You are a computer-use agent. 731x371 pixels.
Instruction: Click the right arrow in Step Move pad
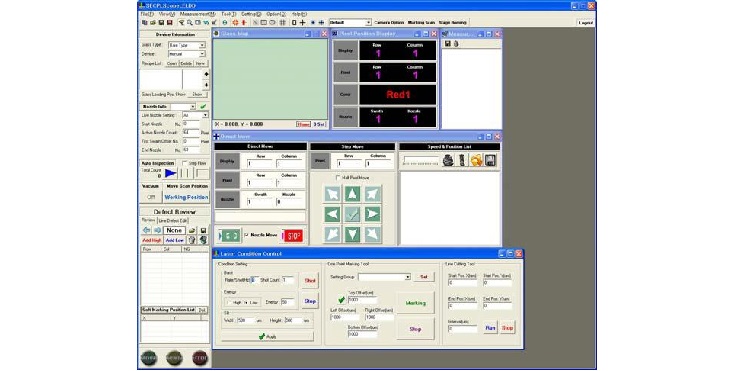coord(372,214)
